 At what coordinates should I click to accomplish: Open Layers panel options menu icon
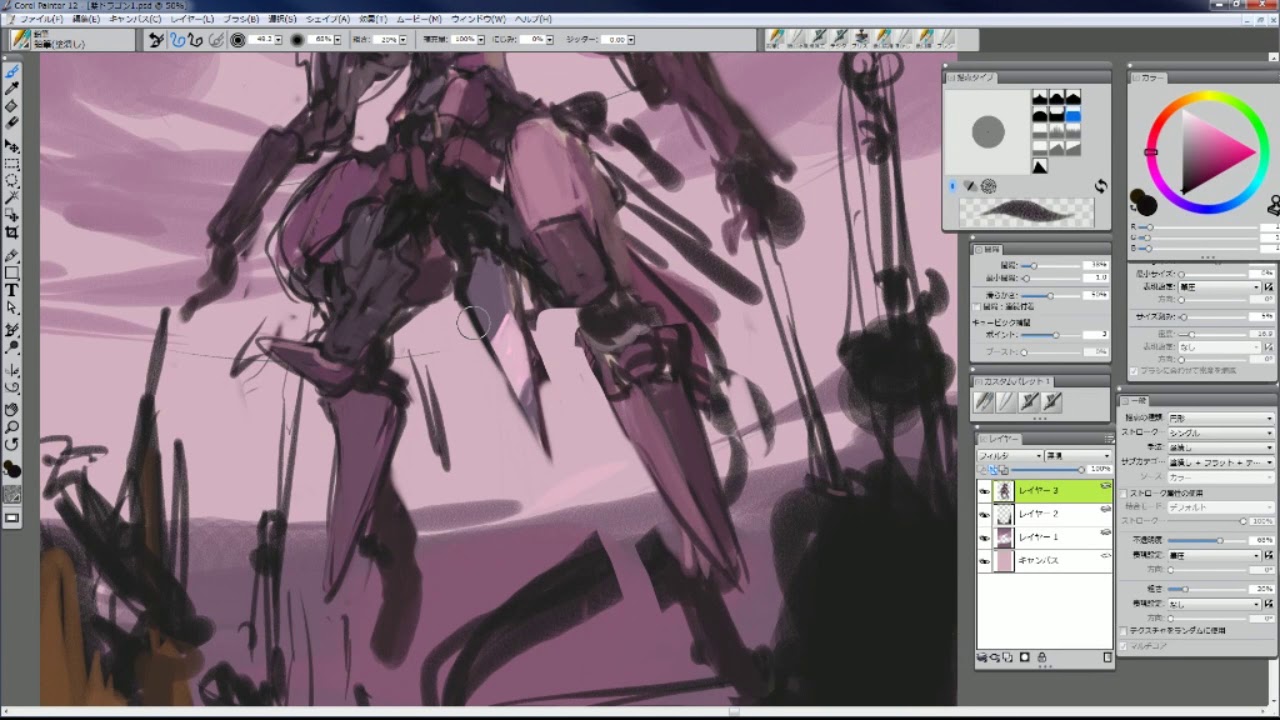1108,439
